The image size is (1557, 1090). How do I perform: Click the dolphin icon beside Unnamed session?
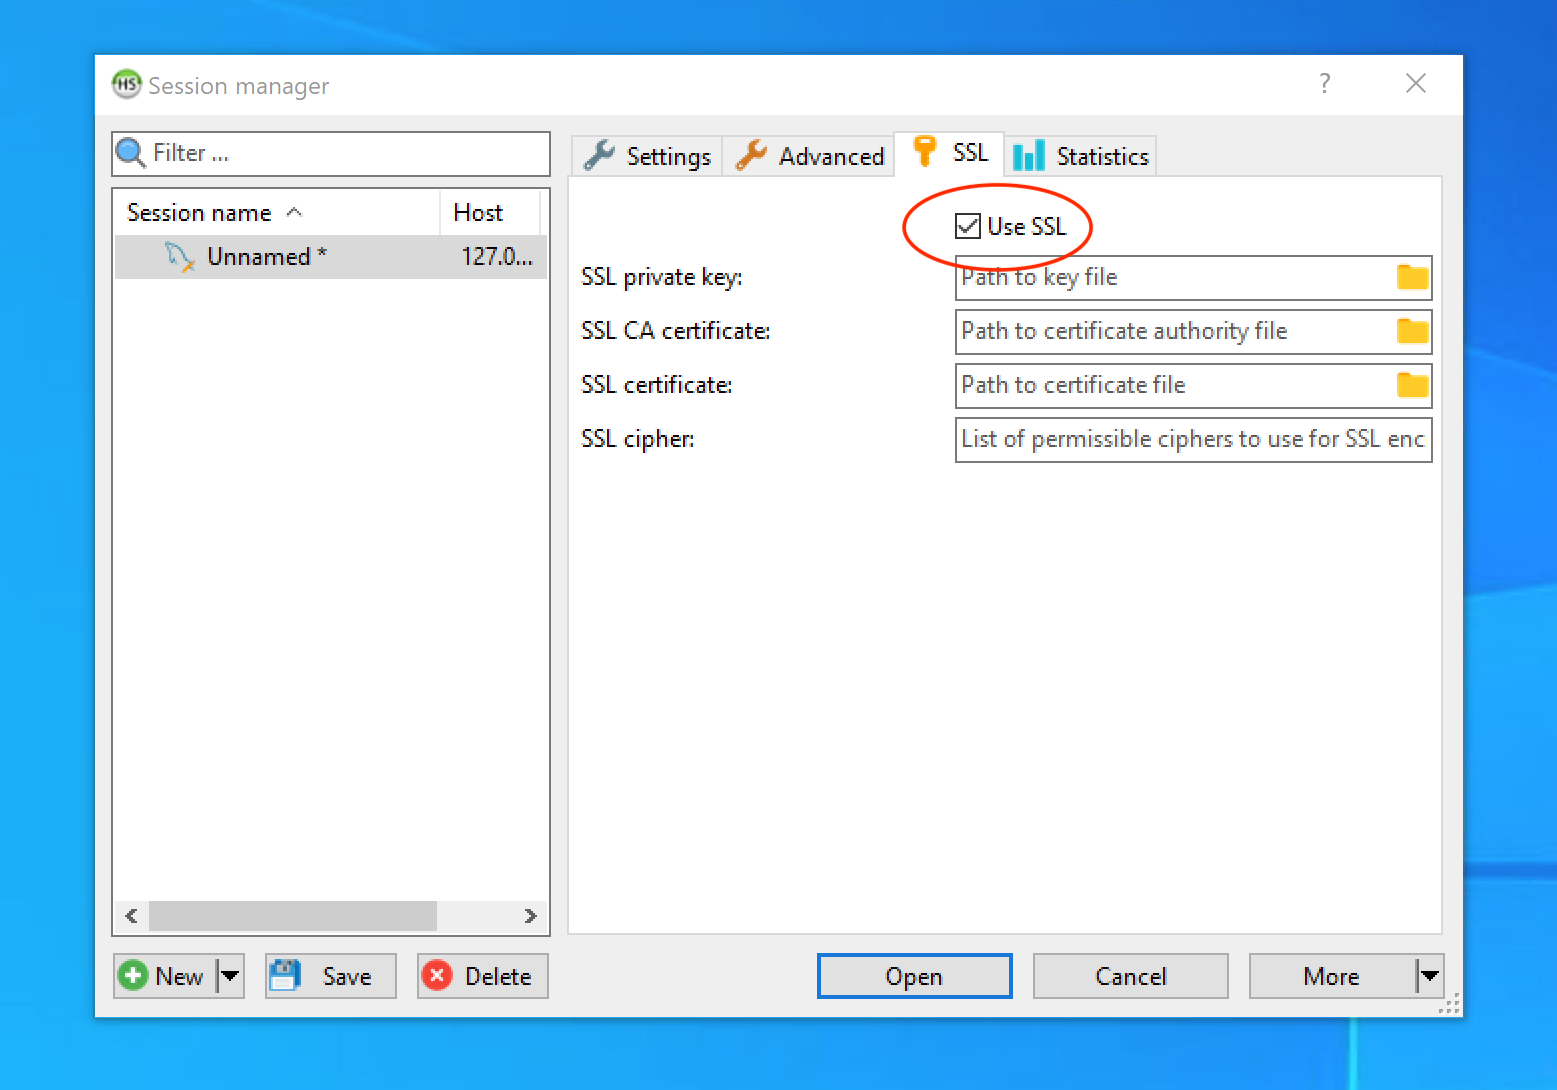pyautogui.click(x=179, y=256)
